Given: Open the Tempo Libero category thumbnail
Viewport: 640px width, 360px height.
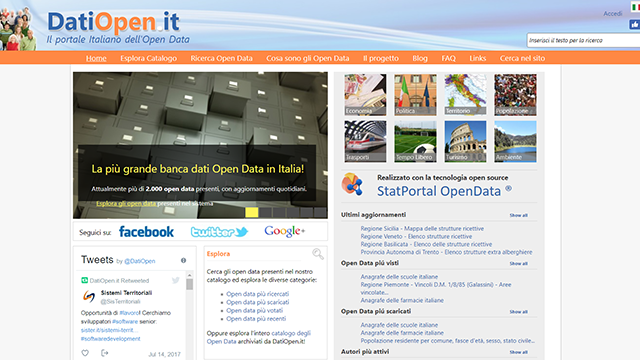Looking at the screenshot, I should coord(416,141).
